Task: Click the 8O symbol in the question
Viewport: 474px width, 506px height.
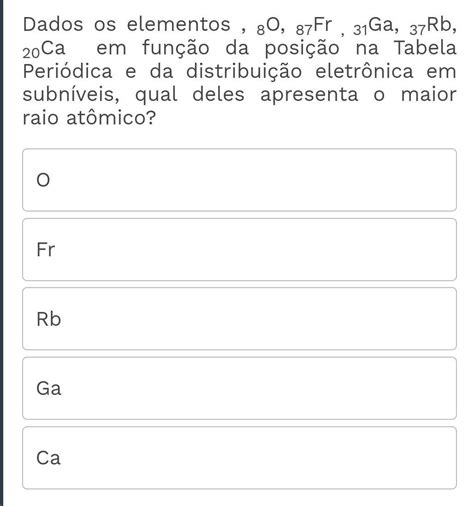Action: [x=269, y=26]
